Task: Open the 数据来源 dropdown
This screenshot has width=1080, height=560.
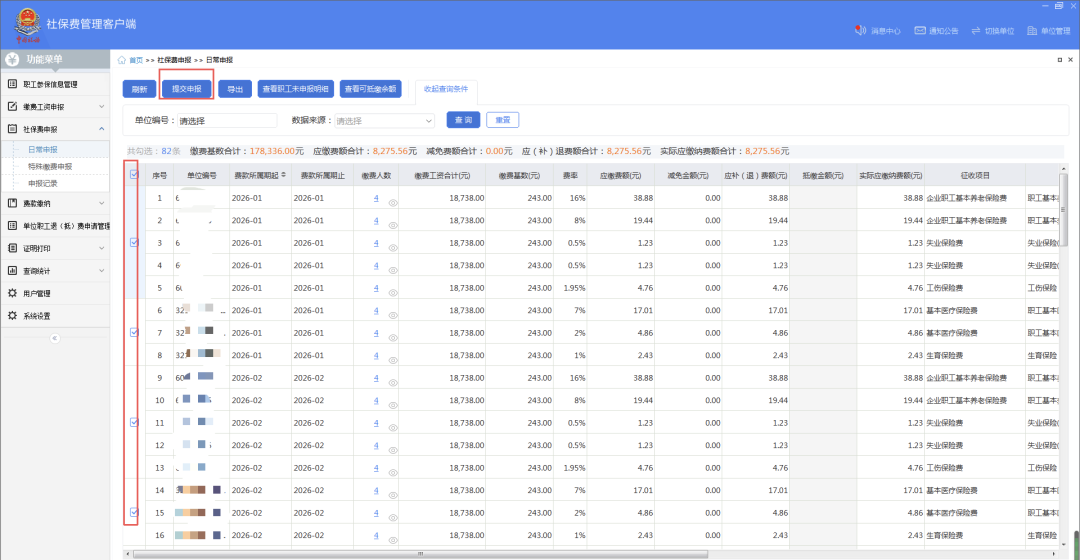Action: (384, 121)
